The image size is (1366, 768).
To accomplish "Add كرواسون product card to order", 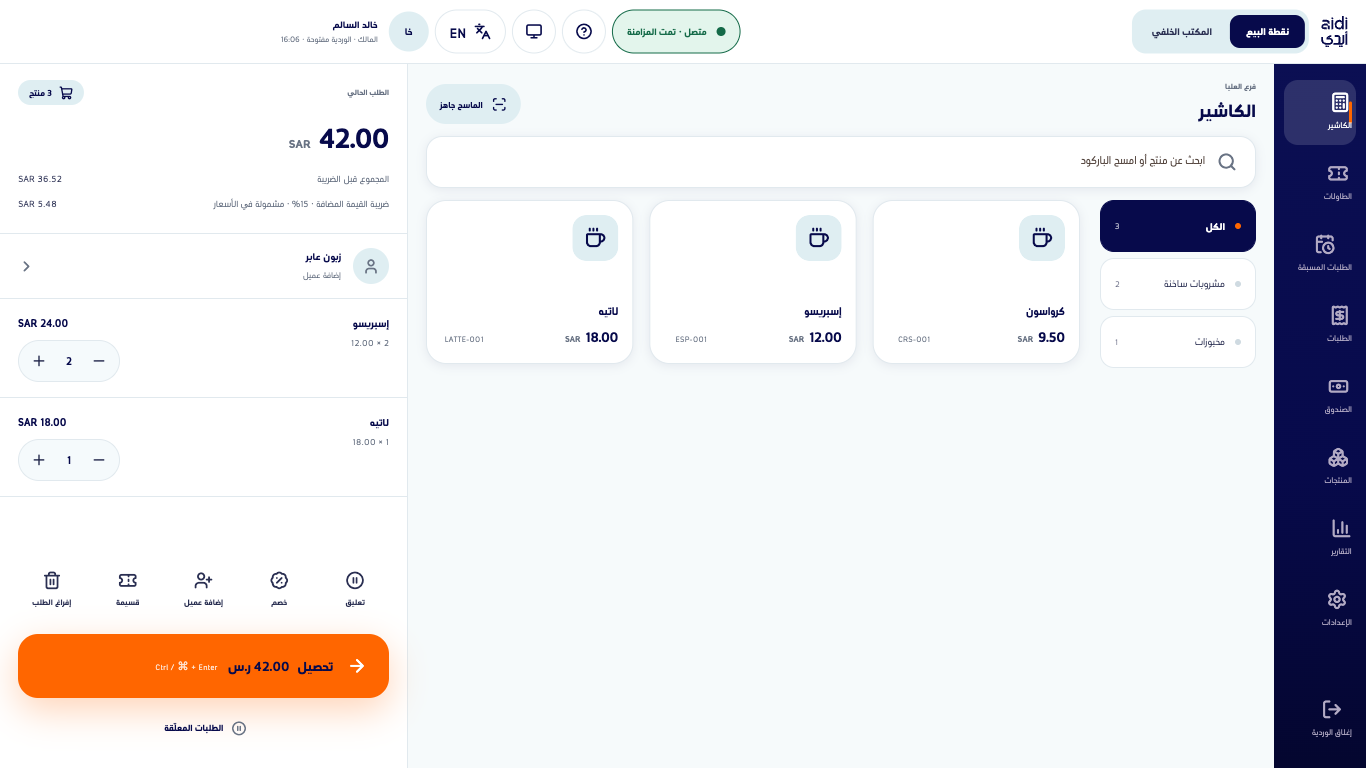I will 976,282.
